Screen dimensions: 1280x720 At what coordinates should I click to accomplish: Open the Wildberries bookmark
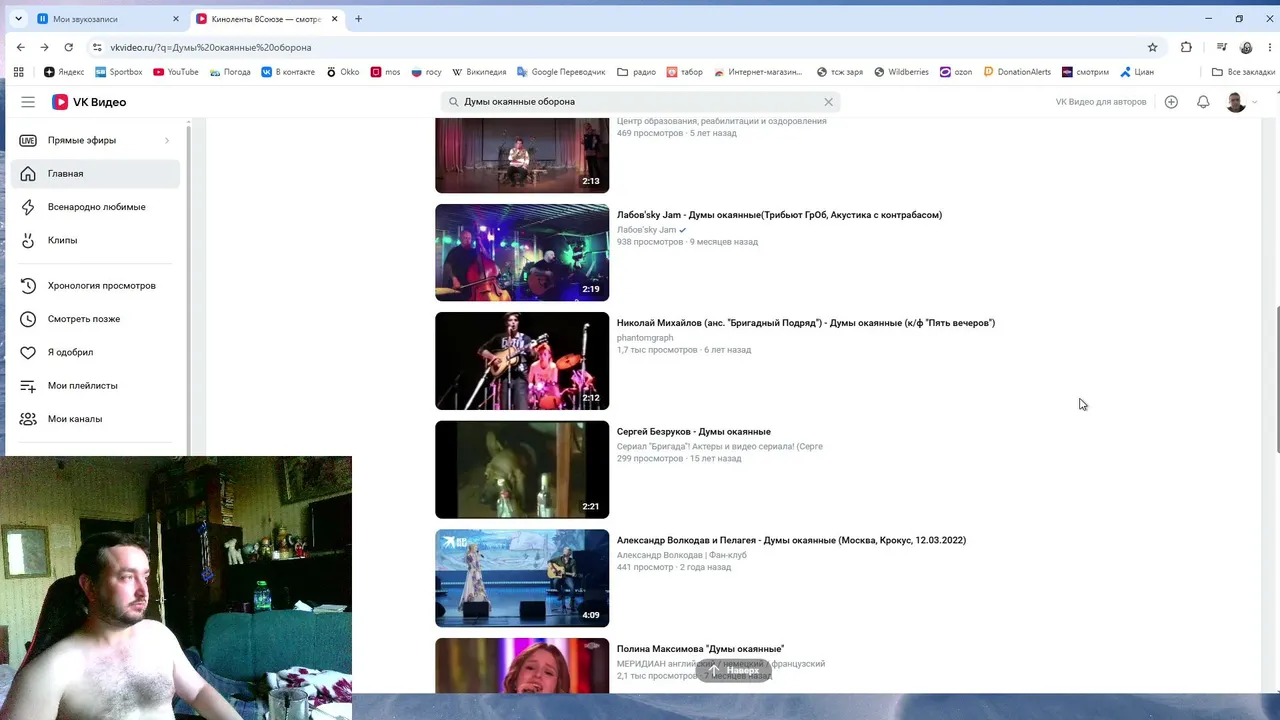(901, 72)
